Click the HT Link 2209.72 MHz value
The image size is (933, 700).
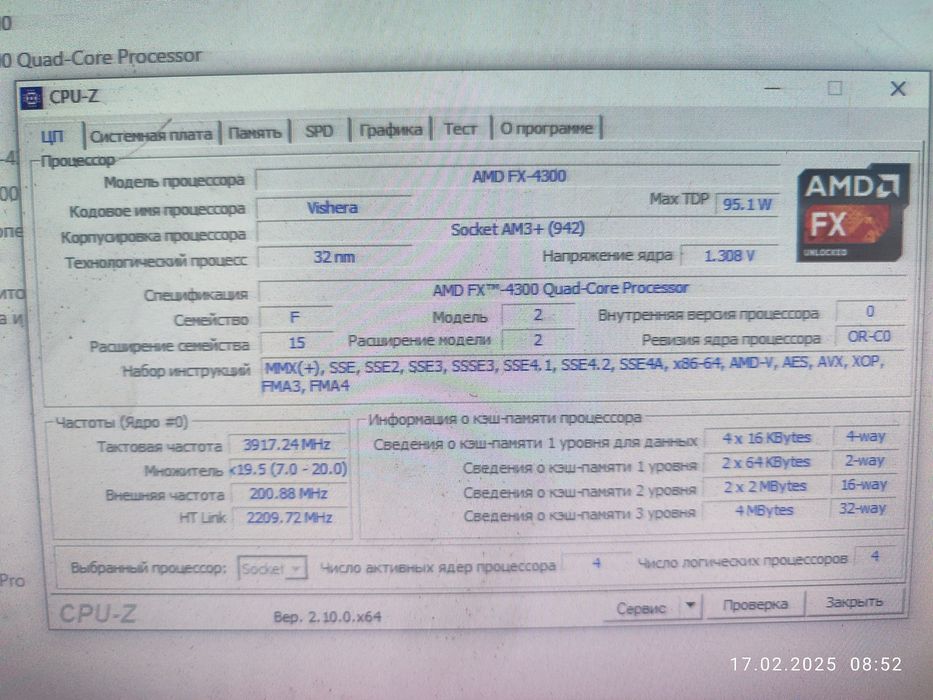290,518
